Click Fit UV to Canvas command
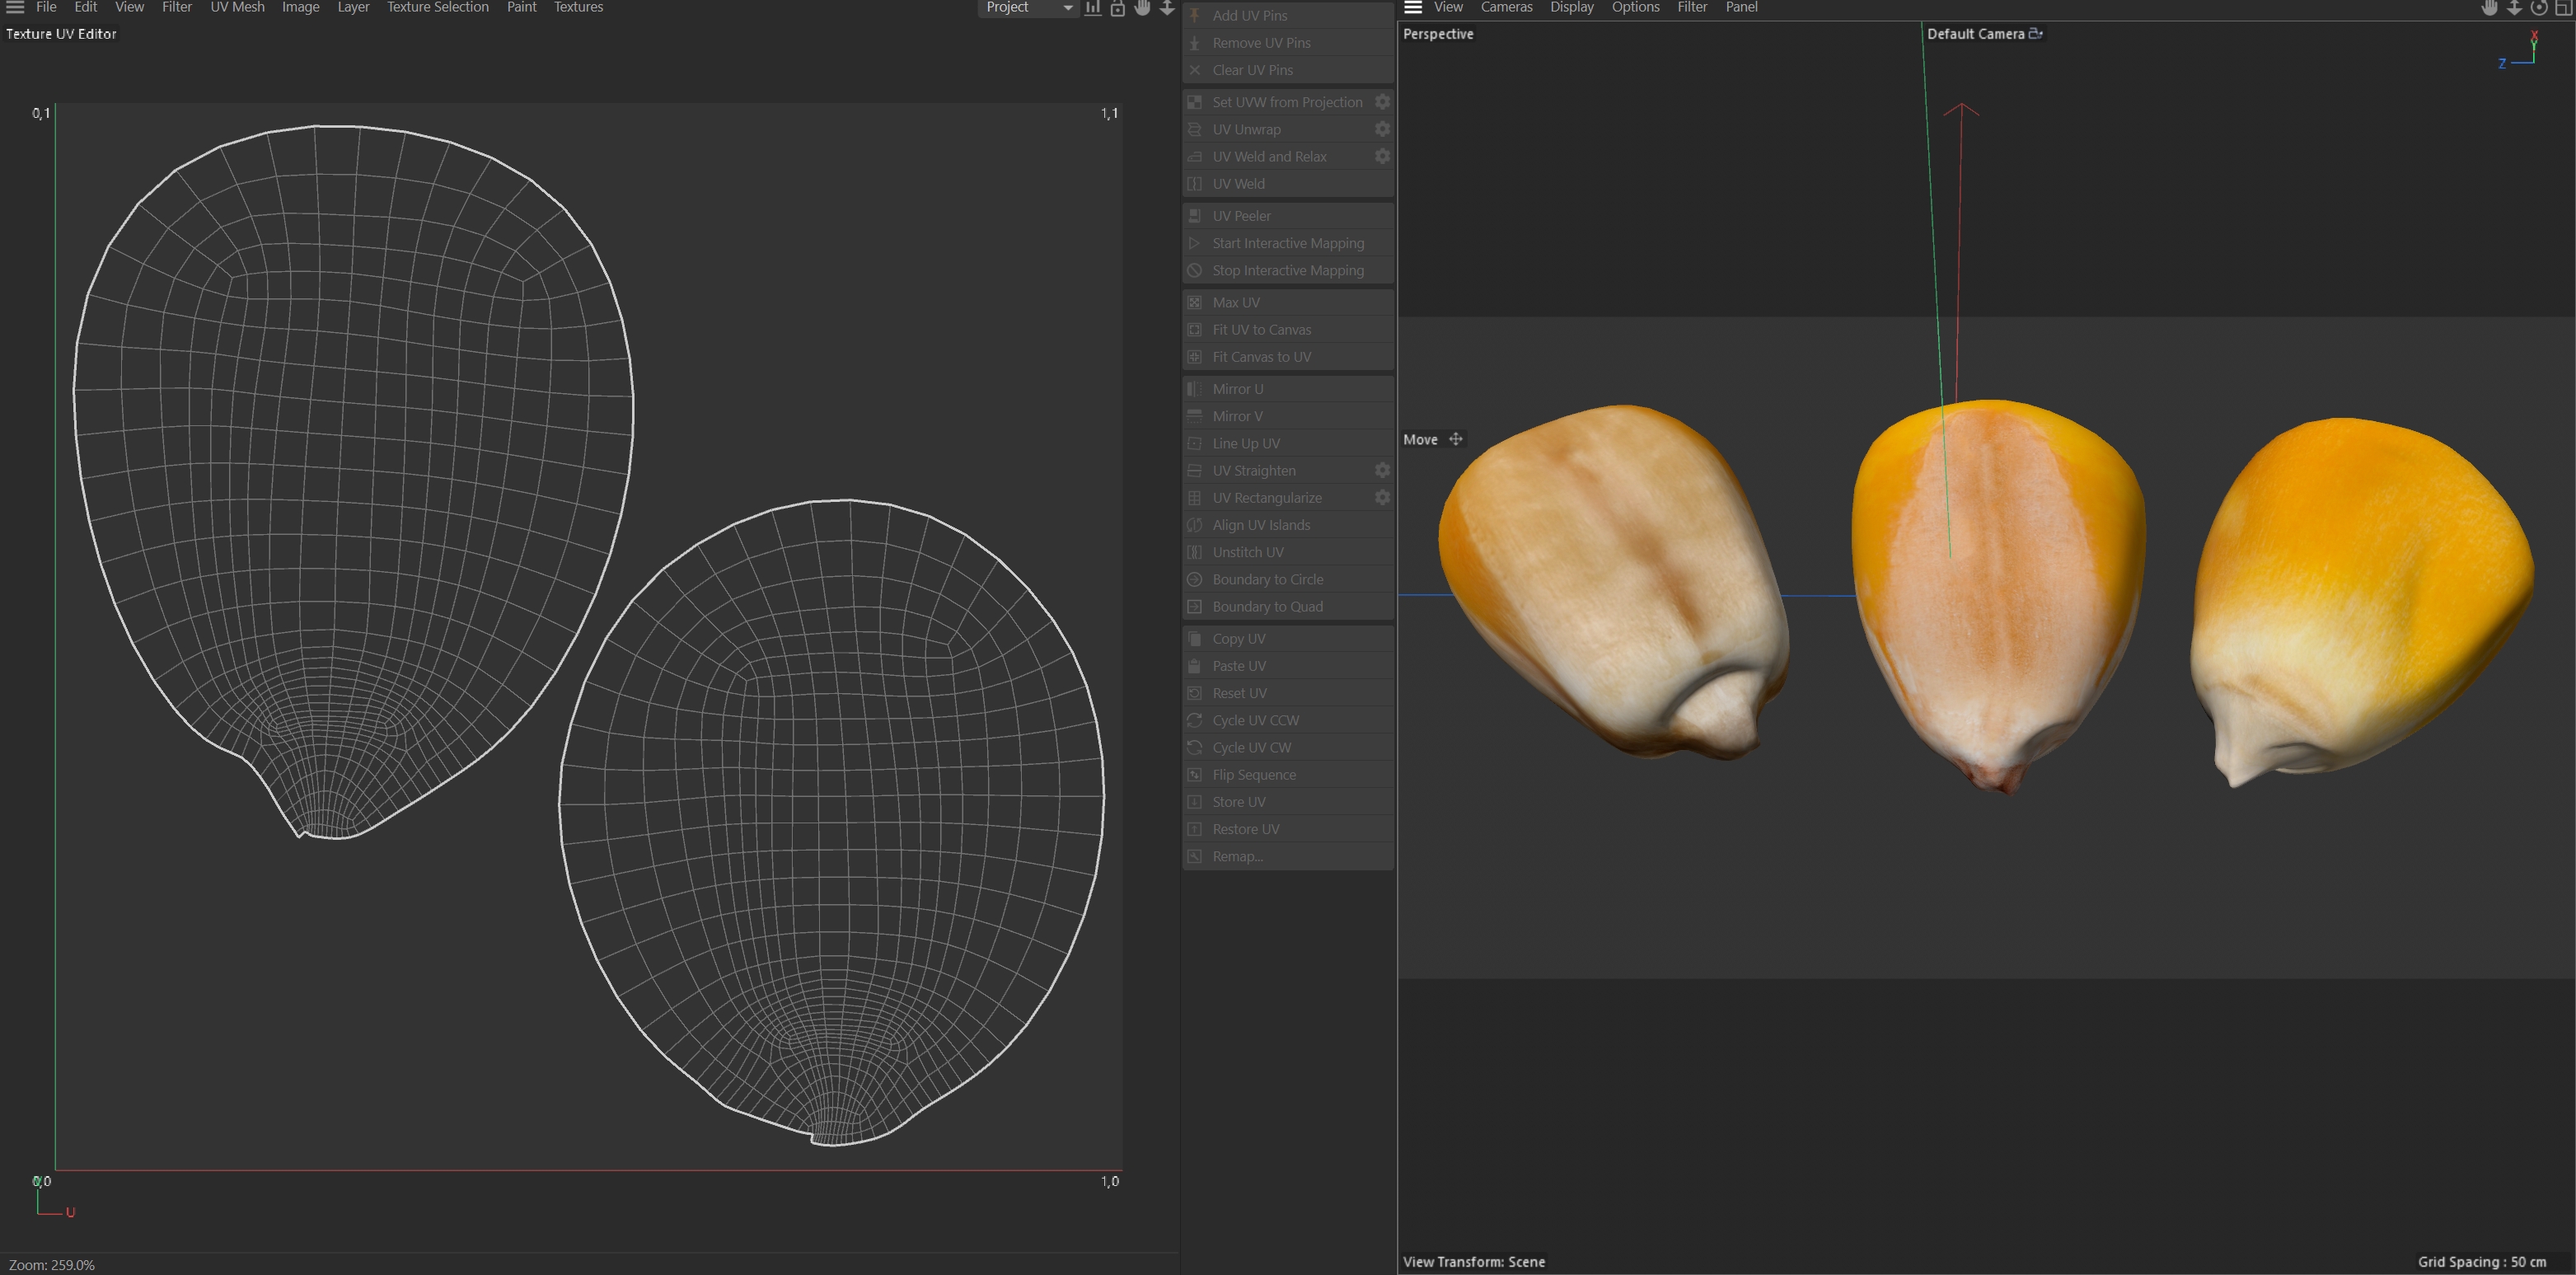This screenshot has width=2576, height=1275. [x=1261, y=329]
